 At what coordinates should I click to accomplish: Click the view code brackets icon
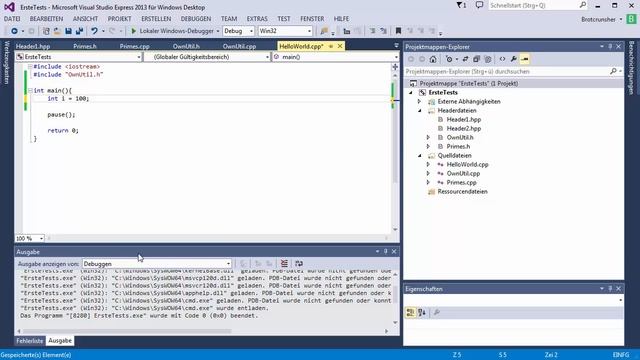[x=502, y=59]
